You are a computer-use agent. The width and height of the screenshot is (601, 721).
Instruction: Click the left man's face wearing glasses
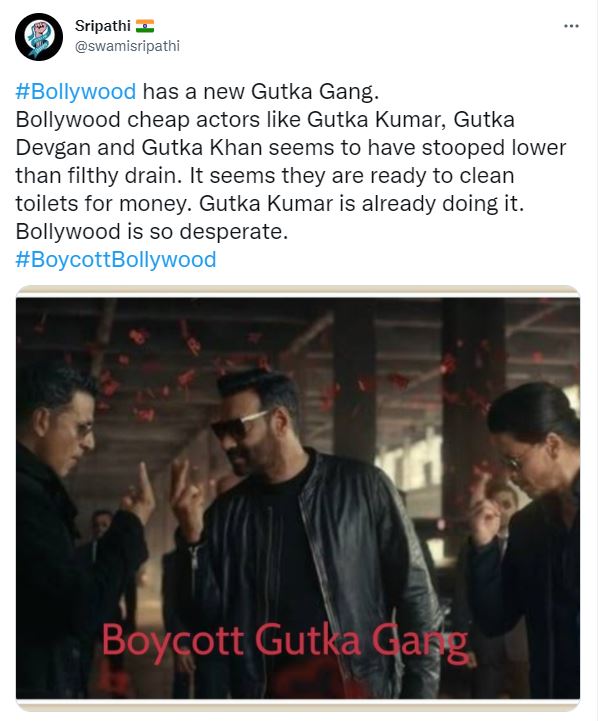click(x=69, y=430)
